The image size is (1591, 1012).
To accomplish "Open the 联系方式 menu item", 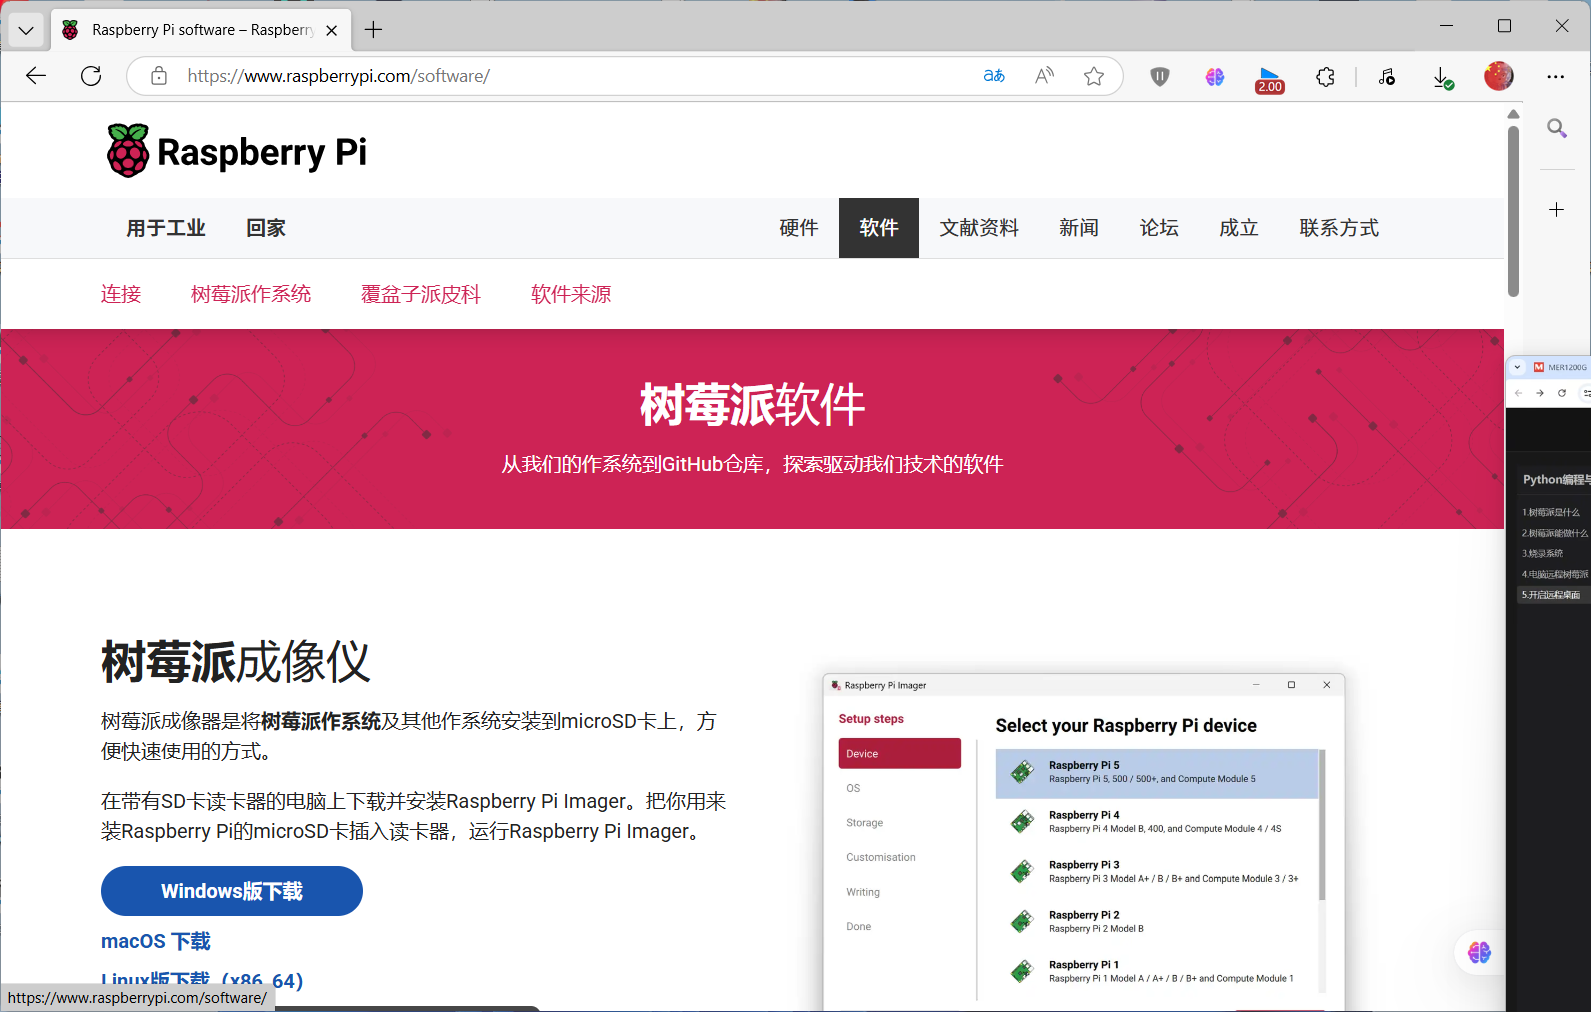I will 1339,228.
